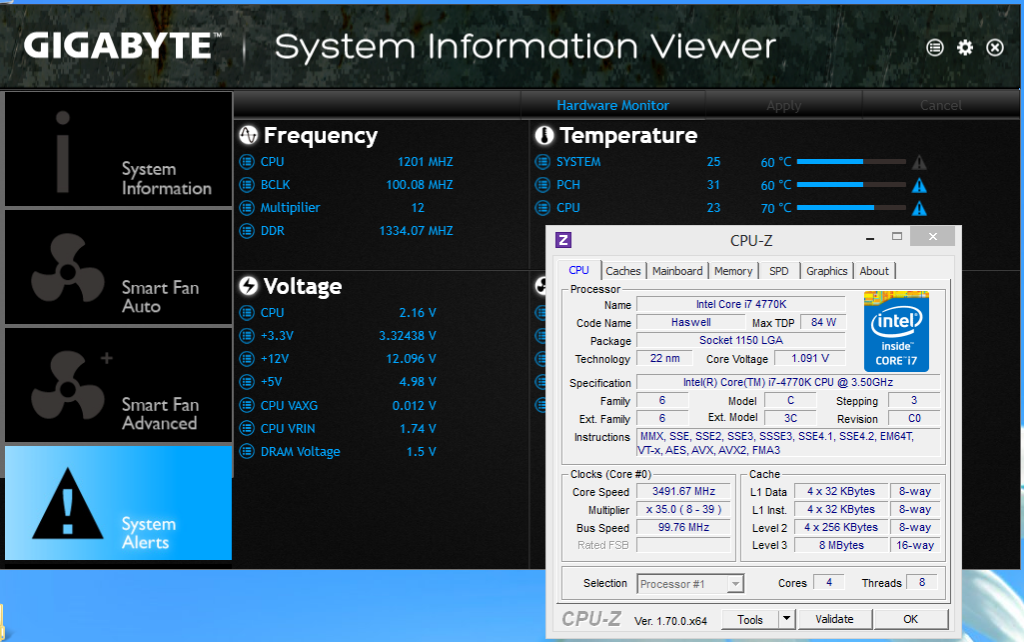Click the Intel Core i7 badge
Screen dimensions: 1024x642
click(896, 332)
